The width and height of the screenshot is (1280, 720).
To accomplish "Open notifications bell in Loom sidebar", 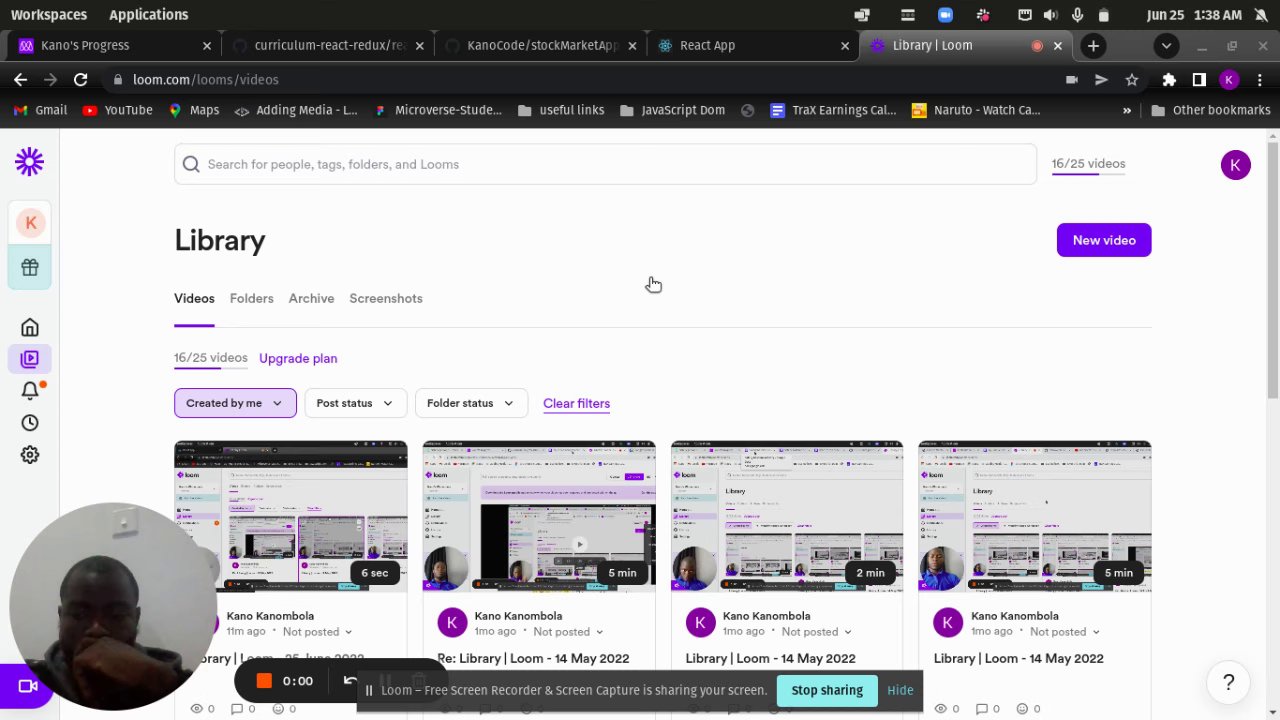I will 30,391.
